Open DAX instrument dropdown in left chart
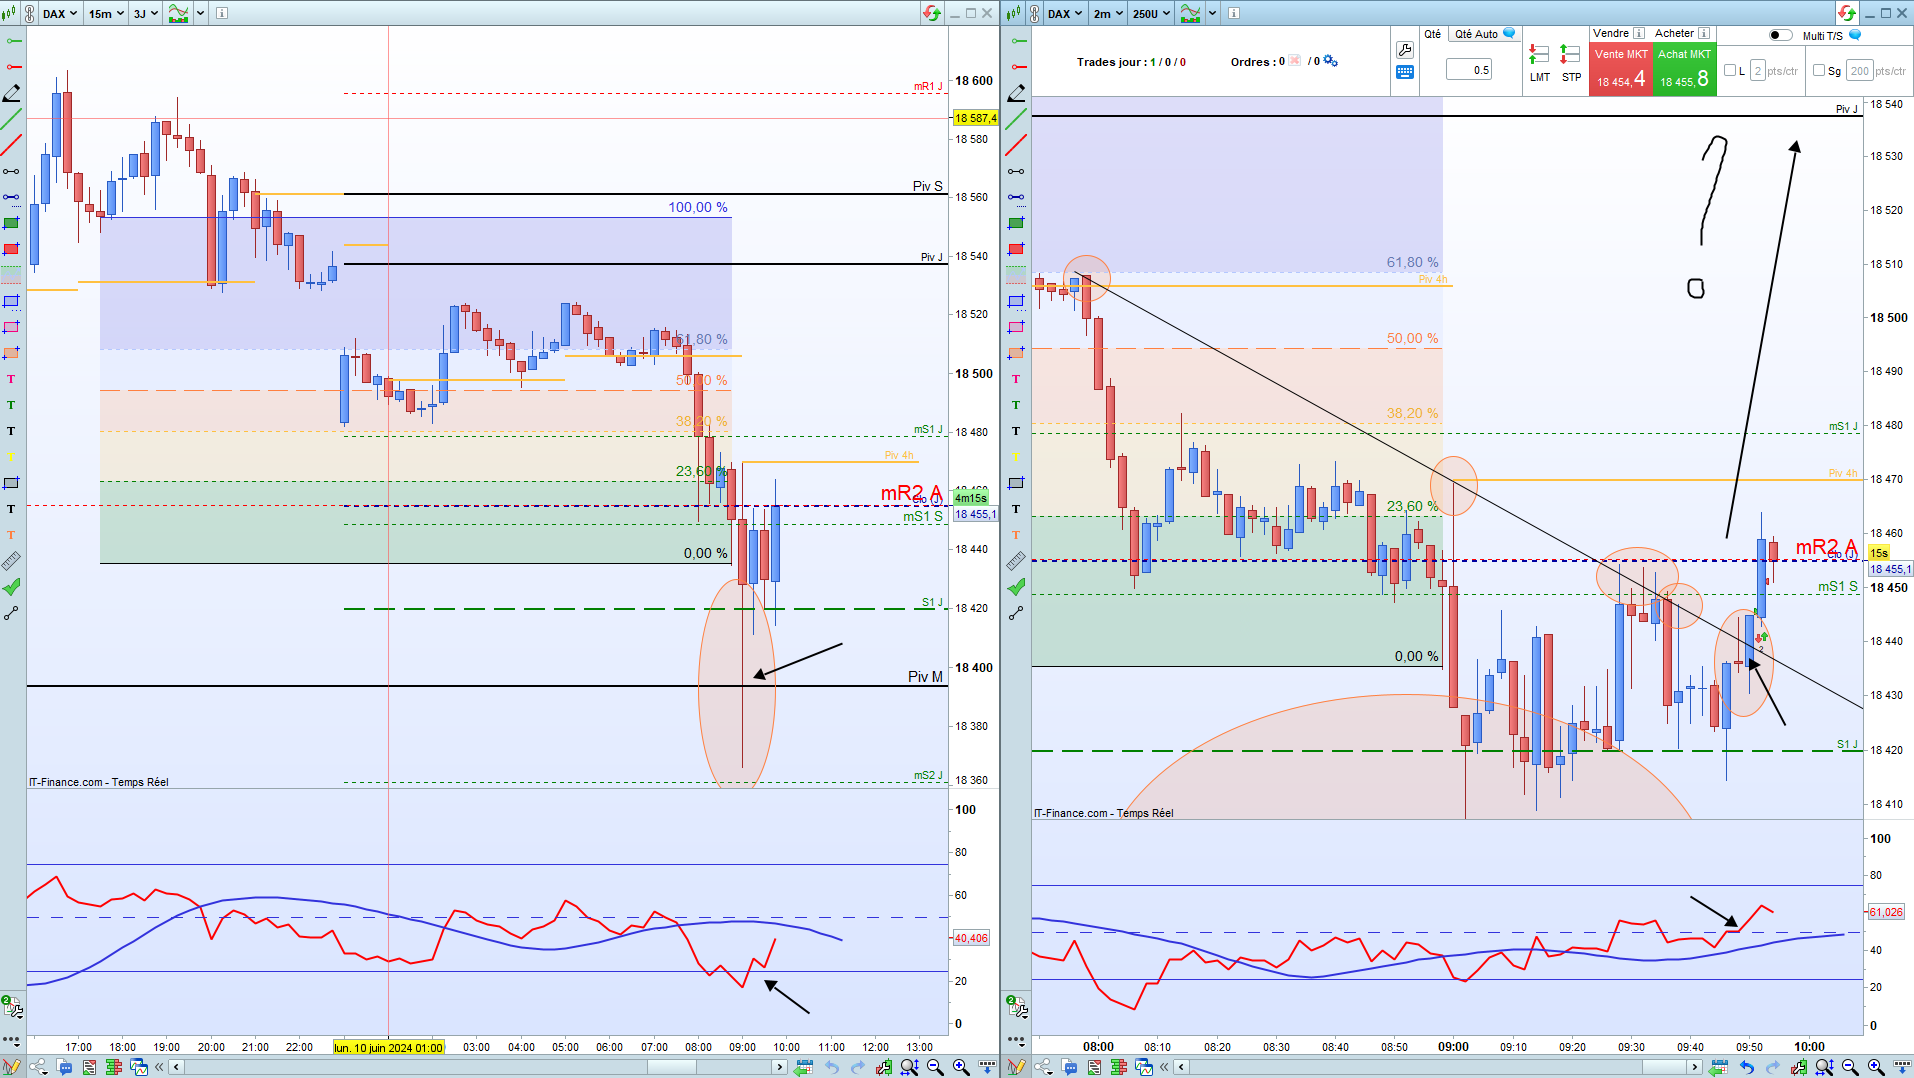The height and width of the screenshot is (1078, 1914). pyautogui.click(x=60, y=13)
